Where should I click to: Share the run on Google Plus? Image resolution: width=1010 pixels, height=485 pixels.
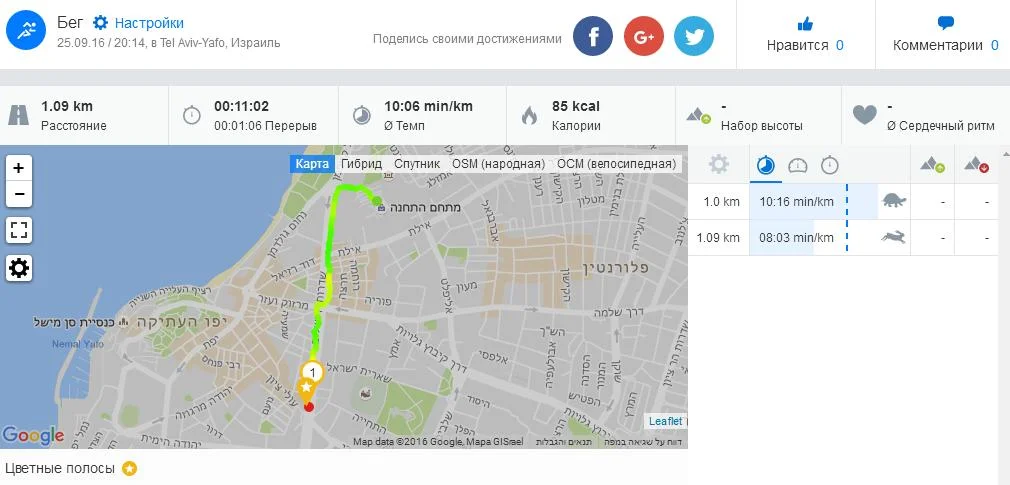coord(643,36)
